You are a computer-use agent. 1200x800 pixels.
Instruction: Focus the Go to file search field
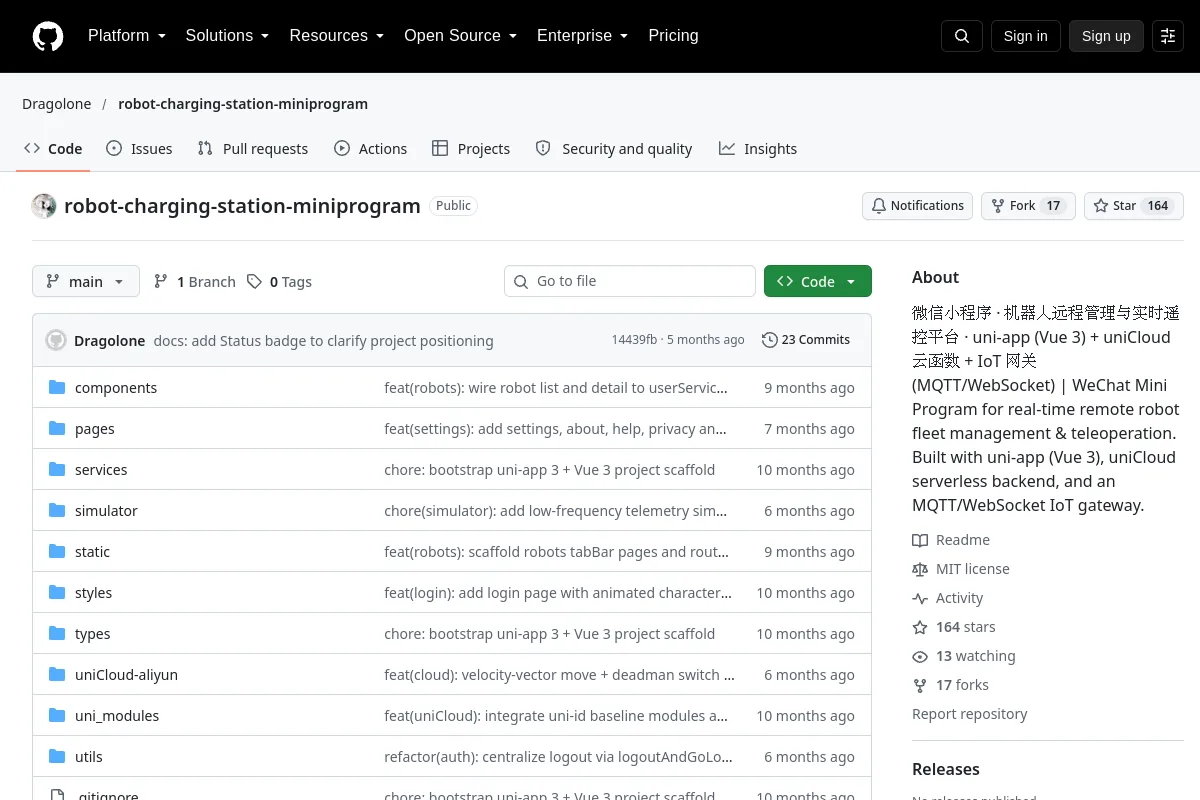pos(630,281)
